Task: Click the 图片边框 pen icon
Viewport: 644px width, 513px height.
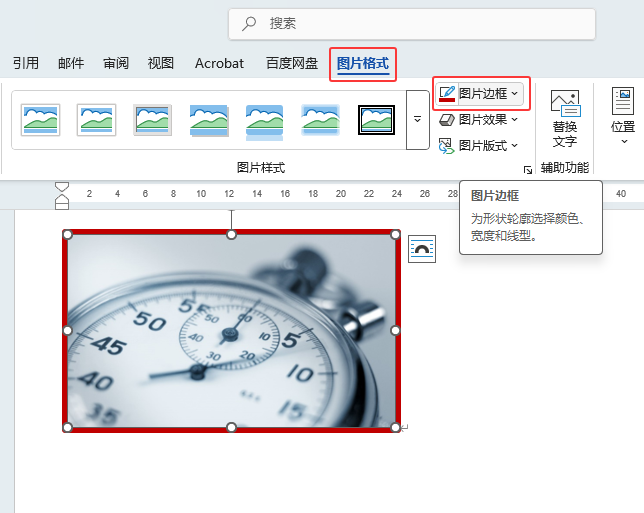Action: click(447, 94)
